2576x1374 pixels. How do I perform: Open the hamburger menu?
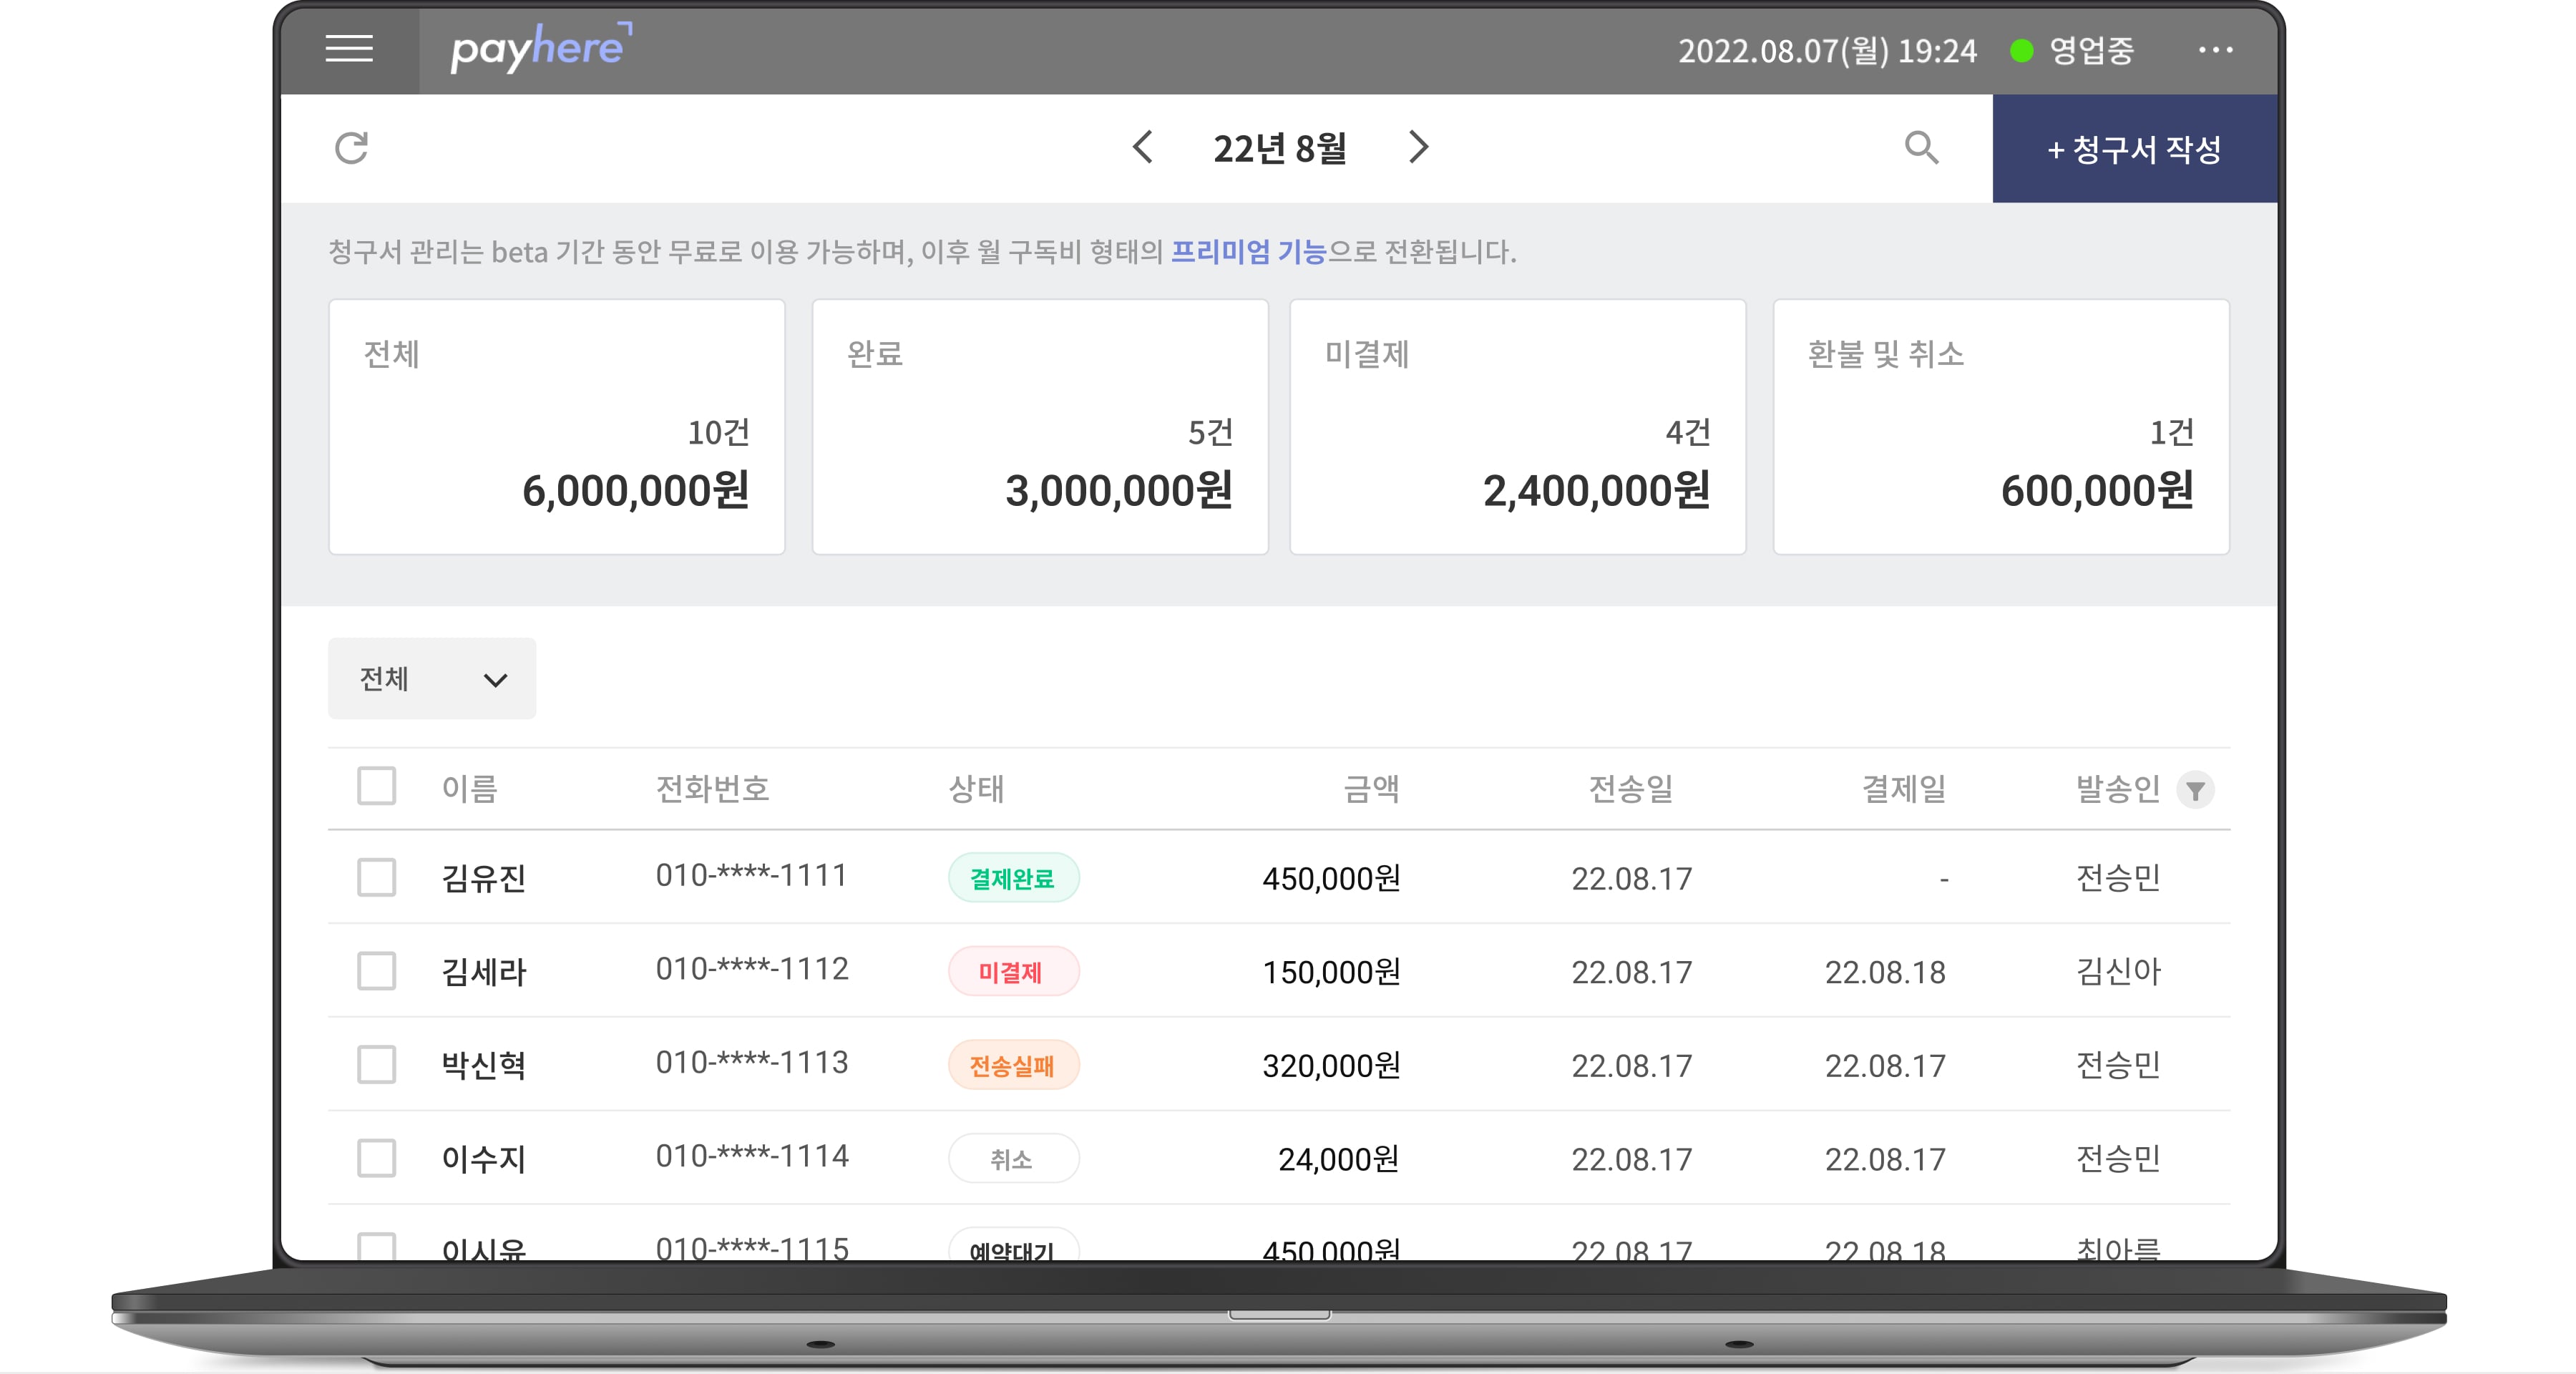[x=349, y=48]
